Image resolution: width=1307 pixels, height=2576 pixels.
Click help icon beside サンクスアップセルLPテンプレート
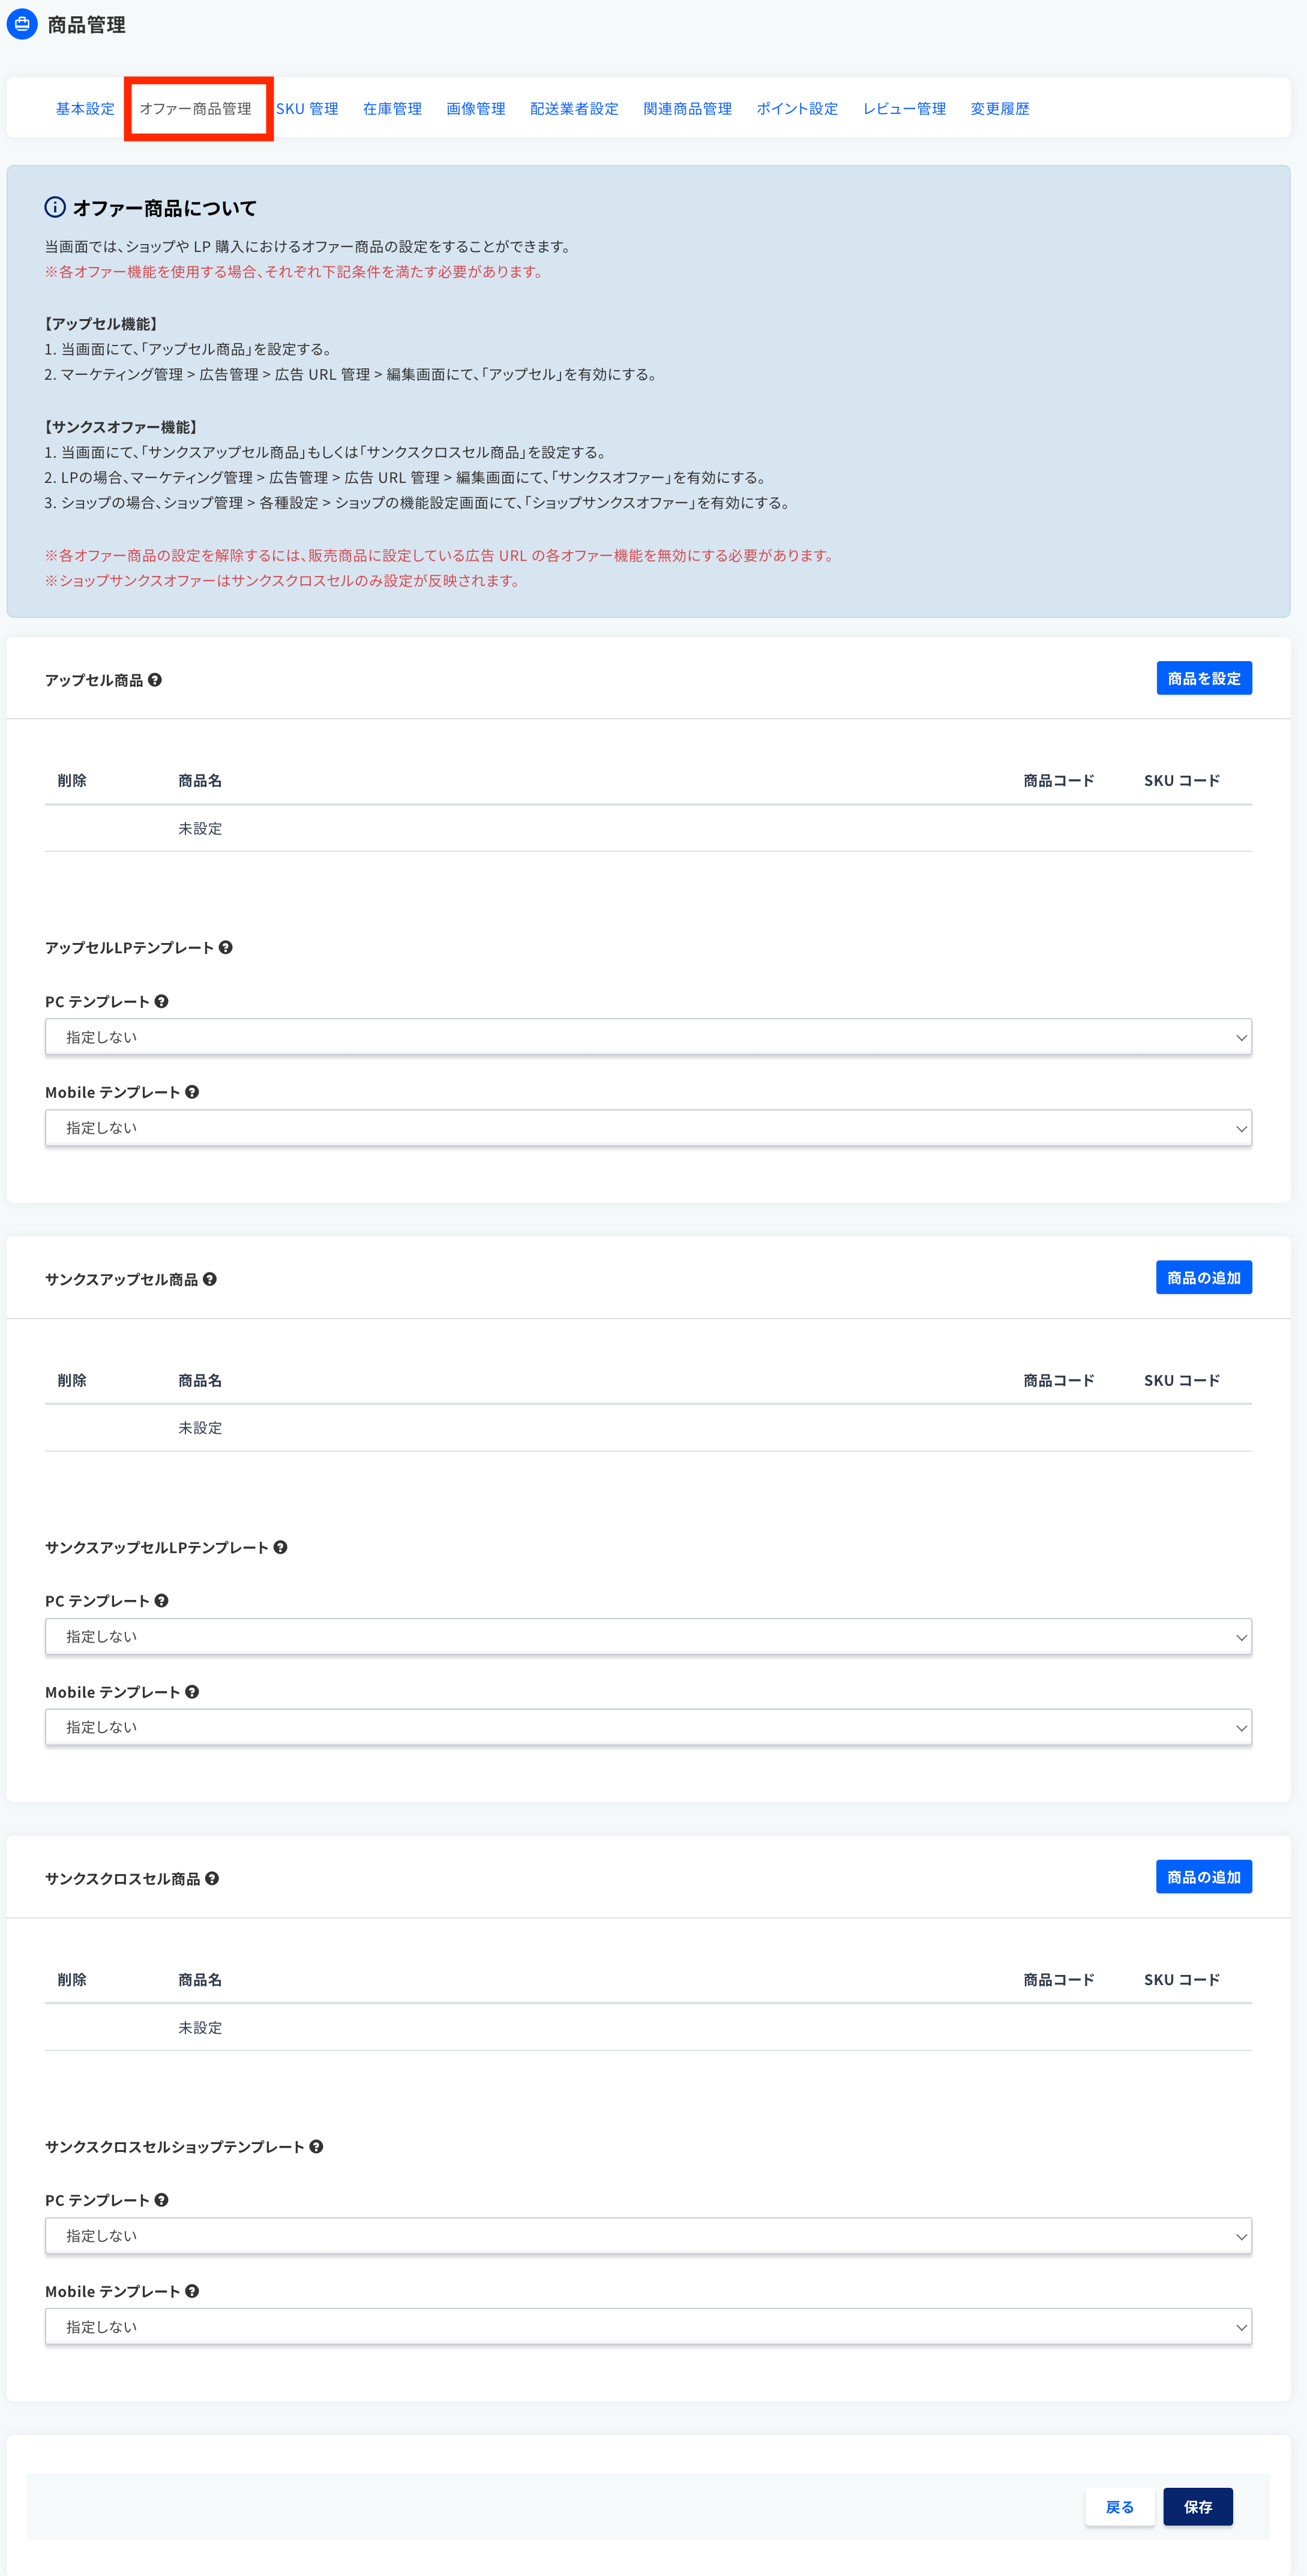281,1547
